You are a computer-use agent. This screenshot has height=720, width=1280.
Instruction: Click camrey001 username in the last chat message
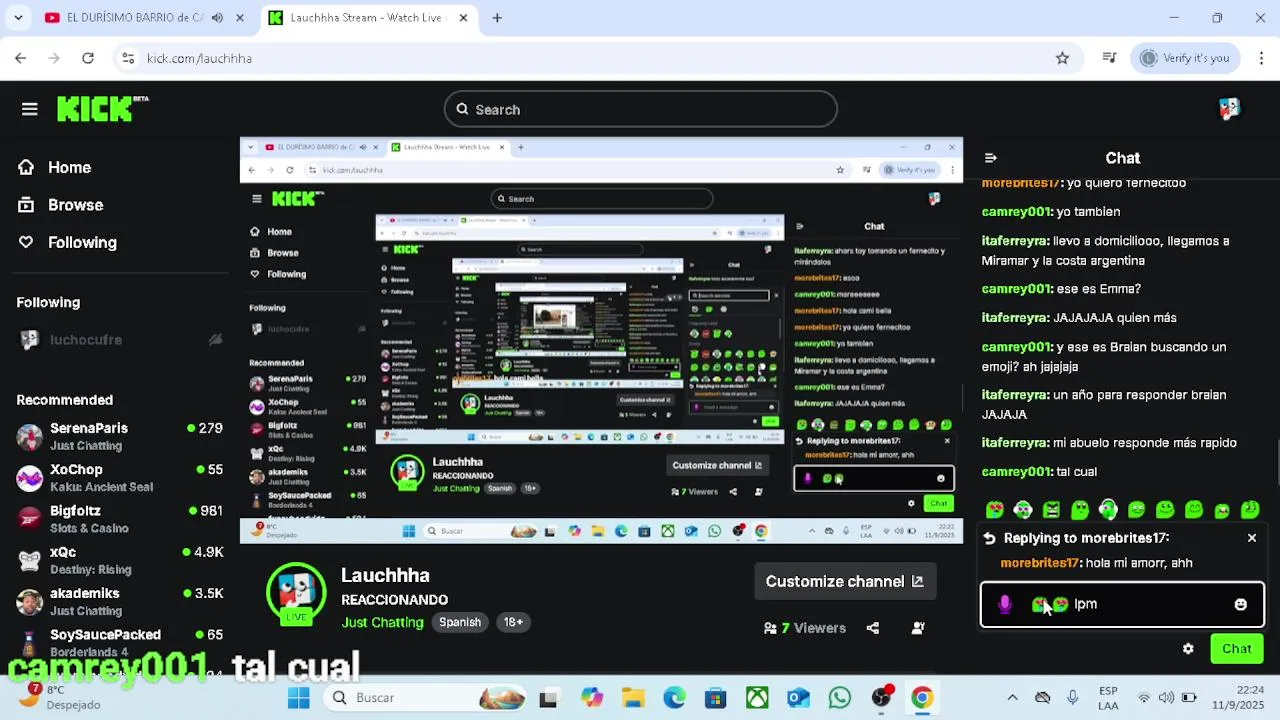pyautogui.click(x=1016, y=471)
